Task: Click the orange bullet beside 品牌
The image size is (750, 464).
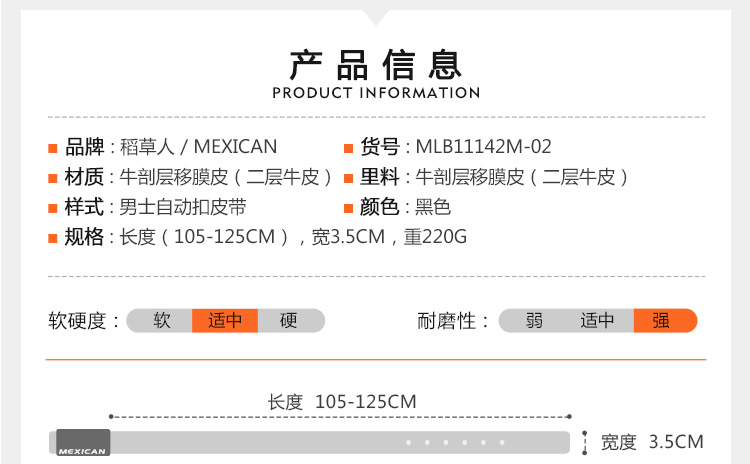Action: coord(53,148)
